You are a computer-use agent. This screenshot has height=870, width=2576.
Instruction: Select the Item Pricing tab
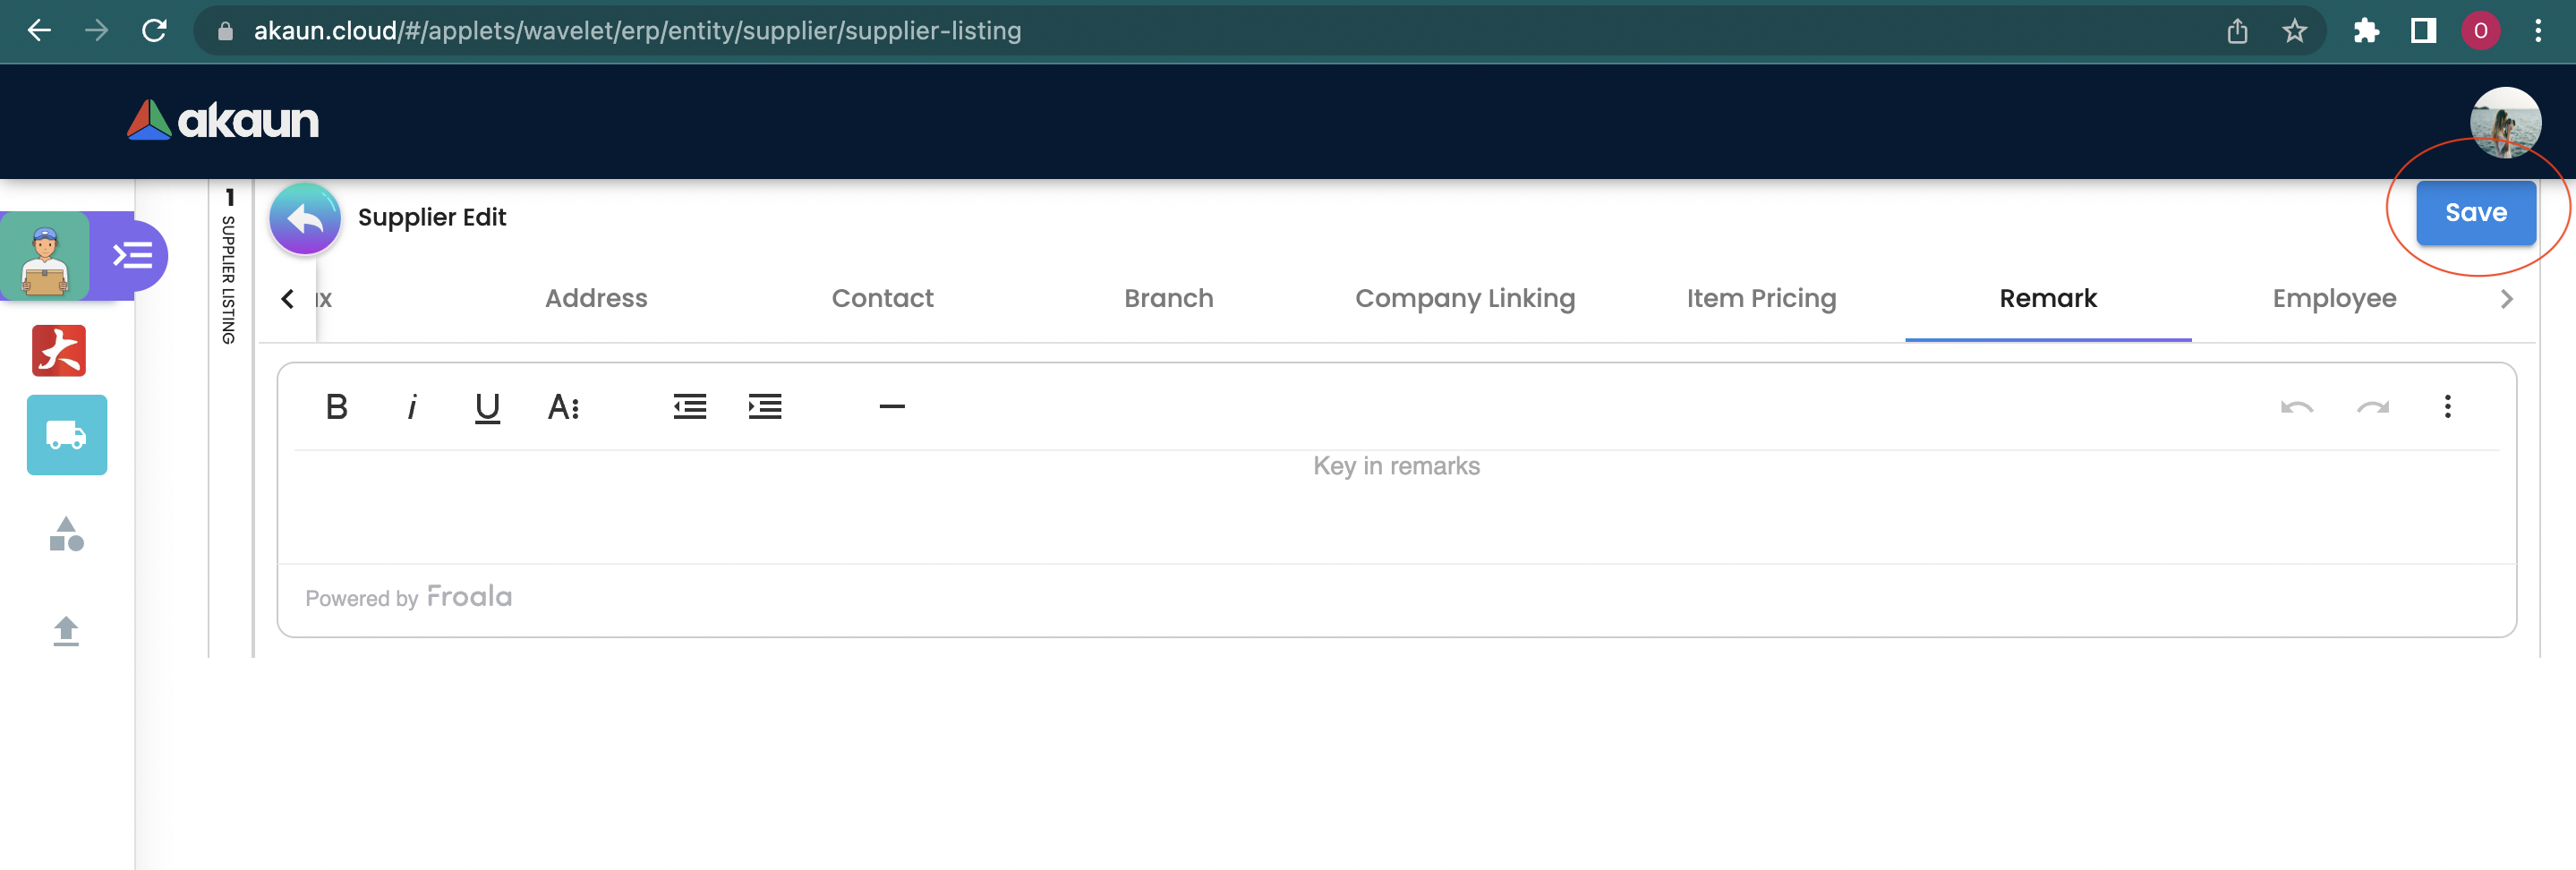pos(1761,299)
